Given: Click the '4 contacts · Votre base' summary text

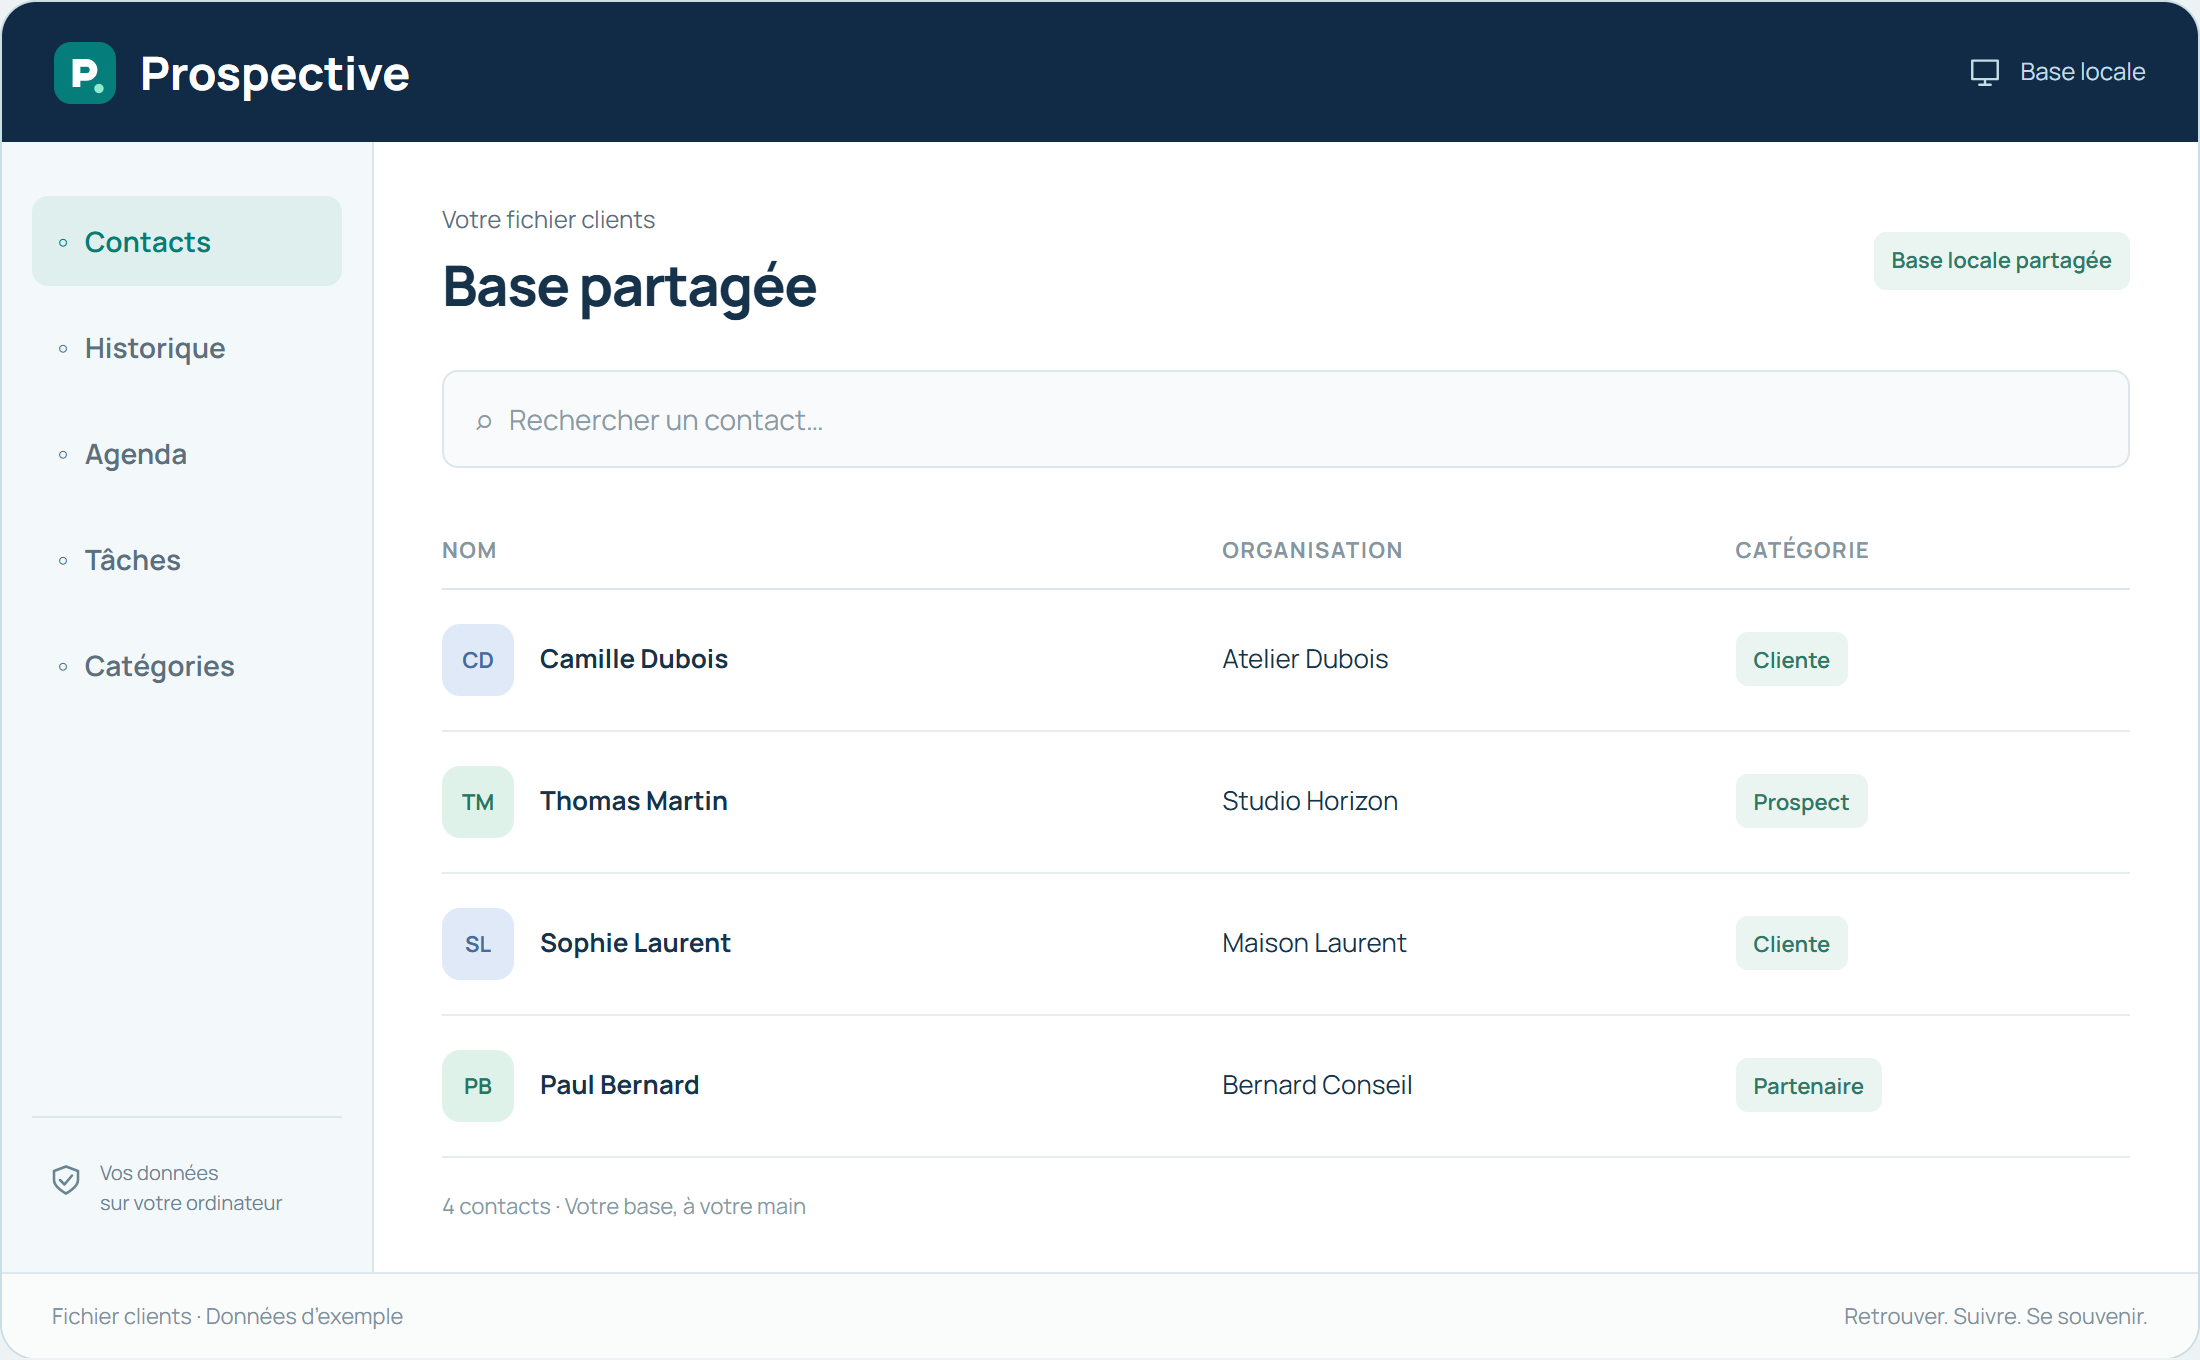Looking at the screenshot, I should [x=624, y=1206].
